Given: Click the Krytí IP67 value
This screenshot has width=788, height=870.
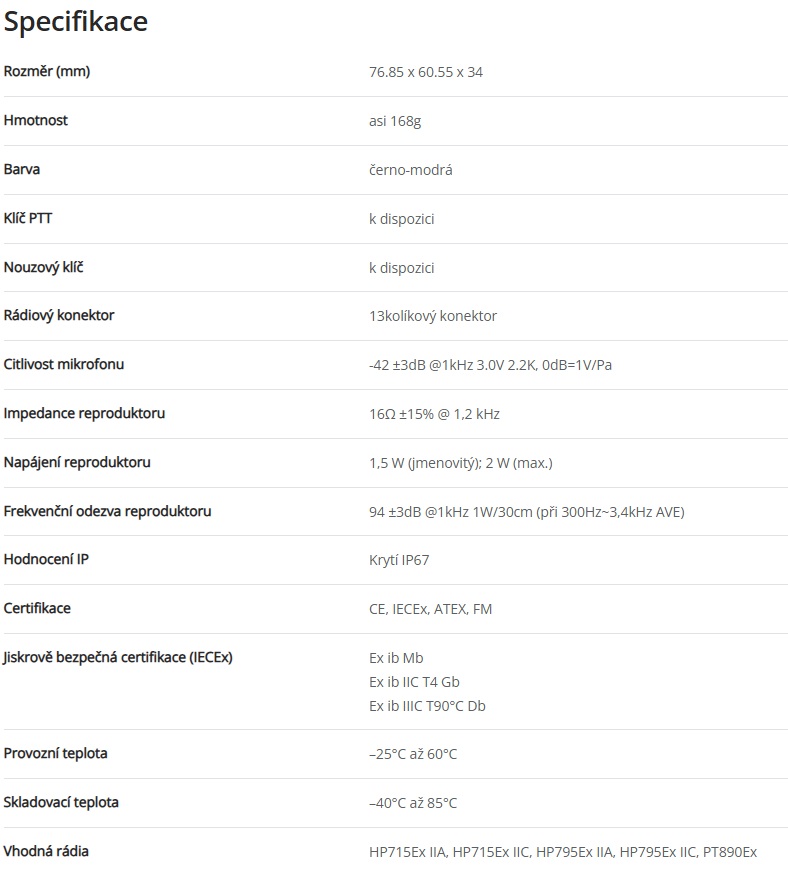Looking at the screenshot, I should pyautogui.click(x=399, y=560).
